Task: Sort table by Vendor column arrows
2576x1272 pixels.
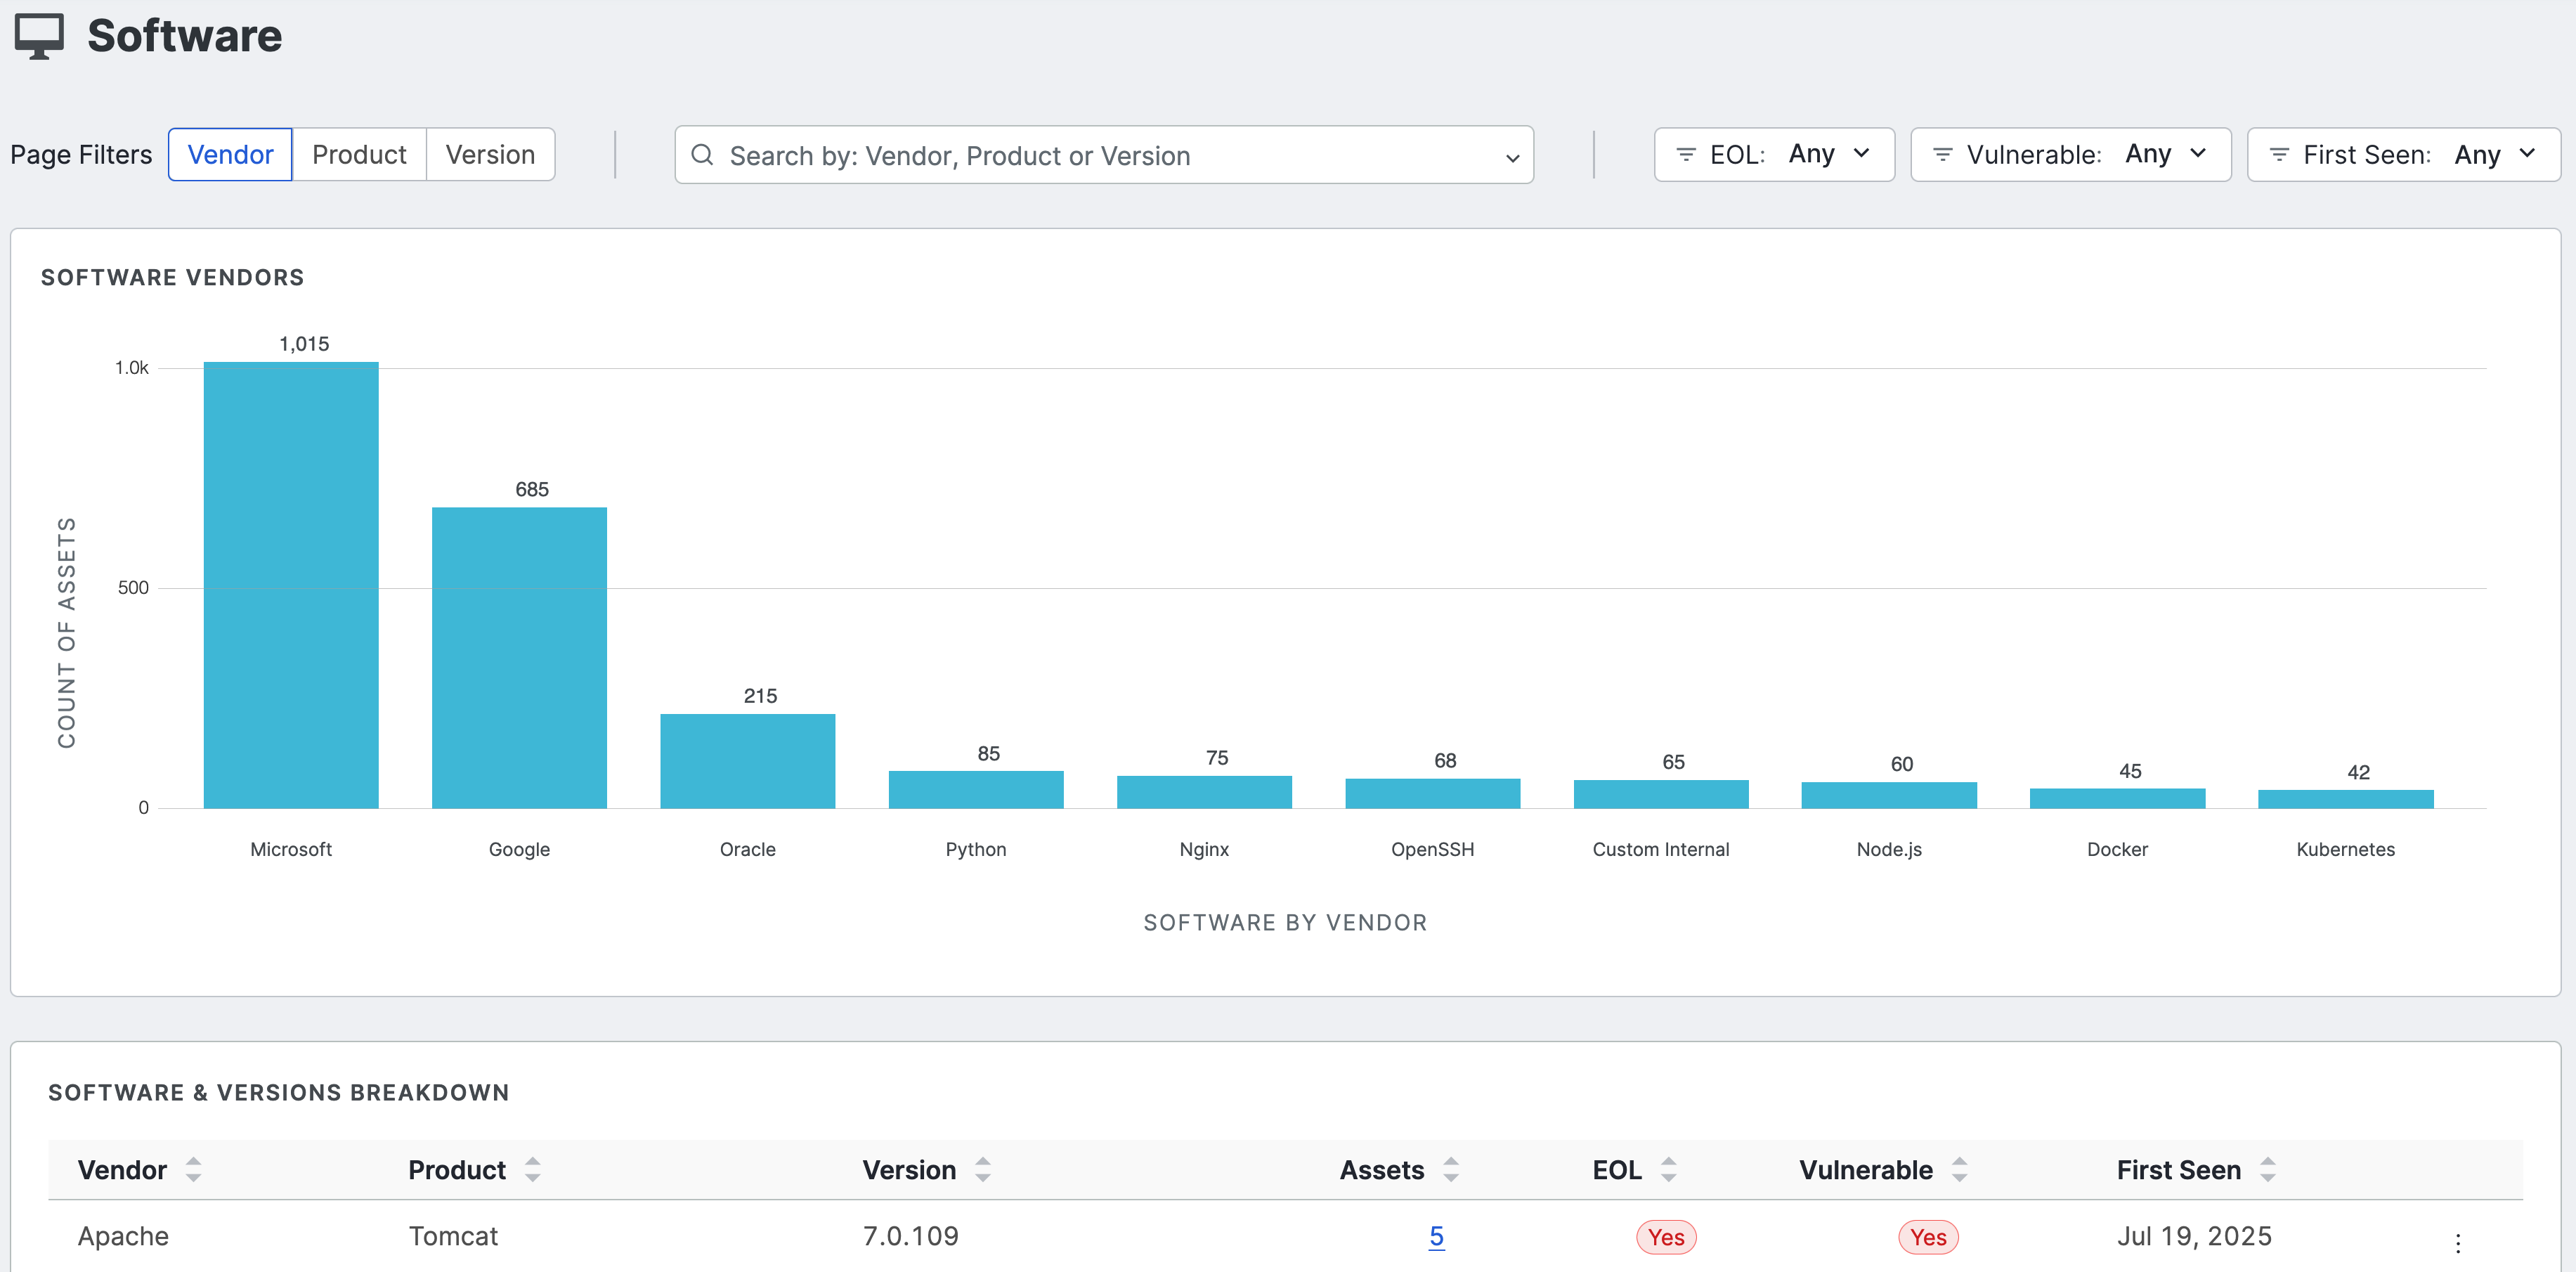Action: 193,1169
